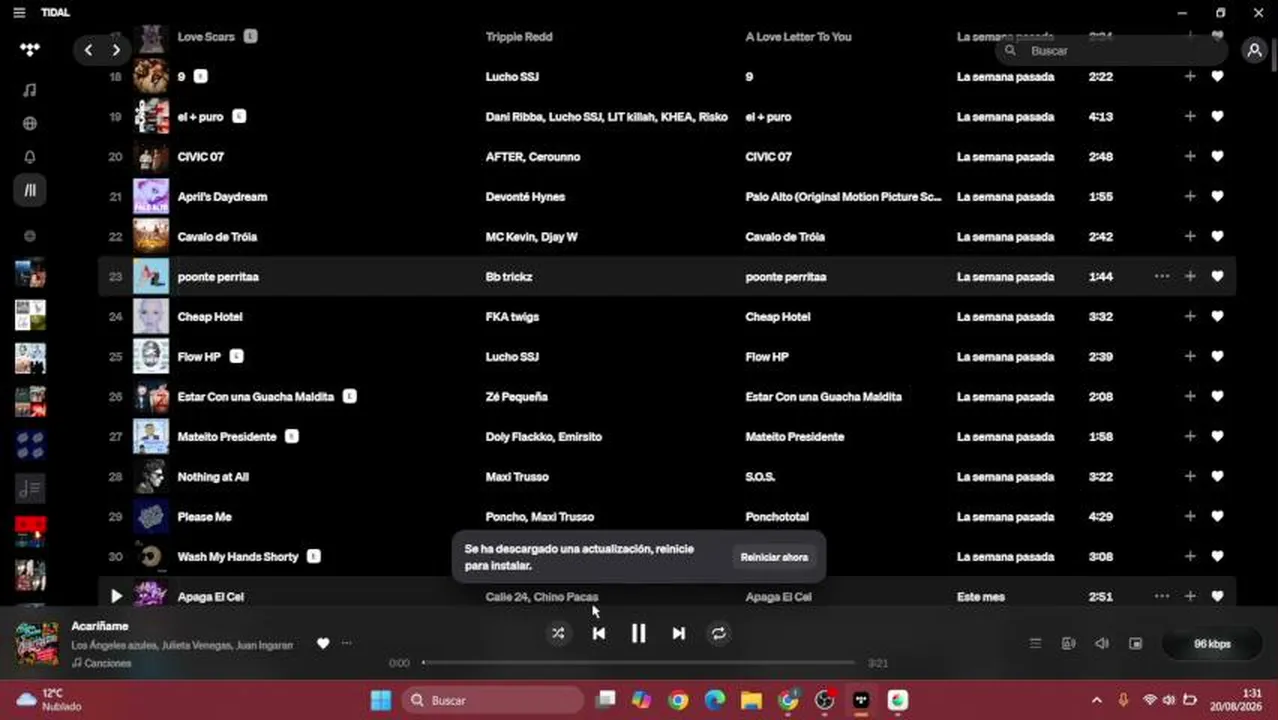Show hidden system tray icons chevron
This screenshot has width=1278, height=720.
point(1096,700)
